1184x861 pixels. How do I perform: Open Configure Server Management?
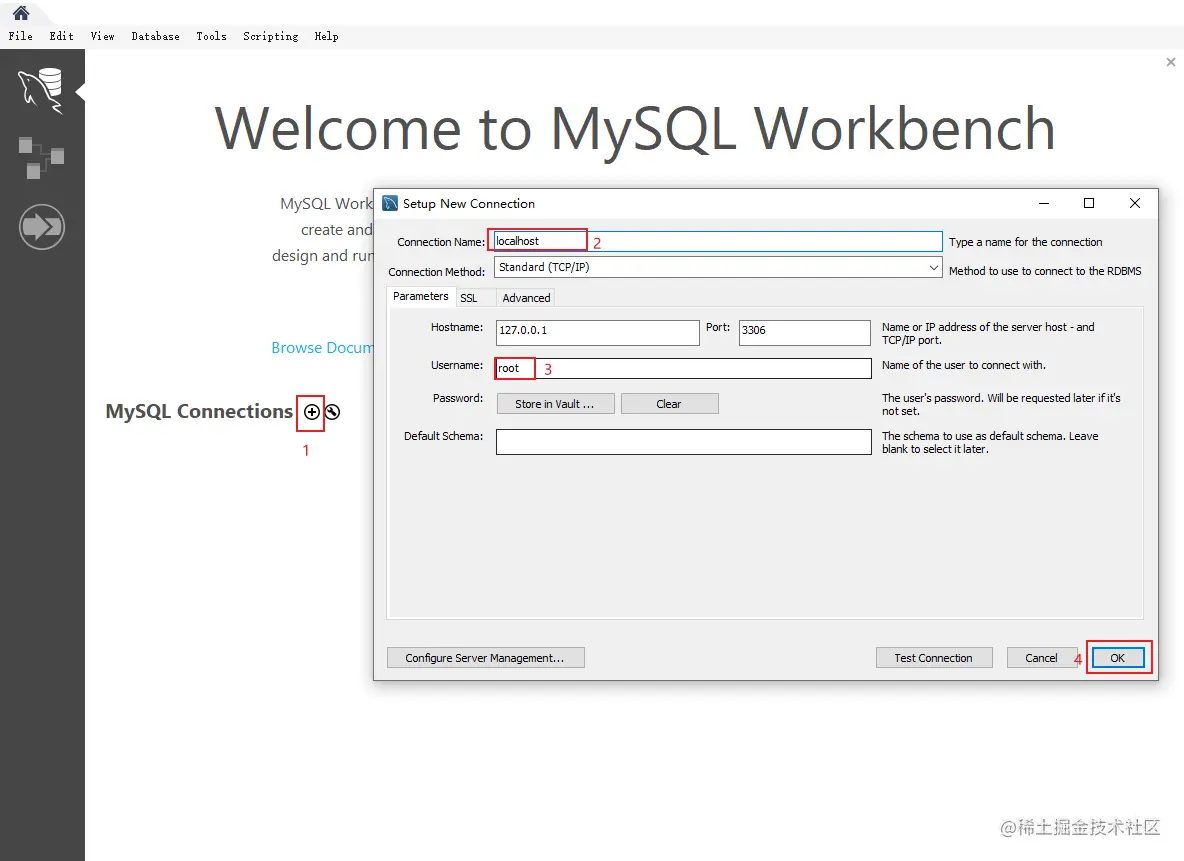click(x=486, y=658)
